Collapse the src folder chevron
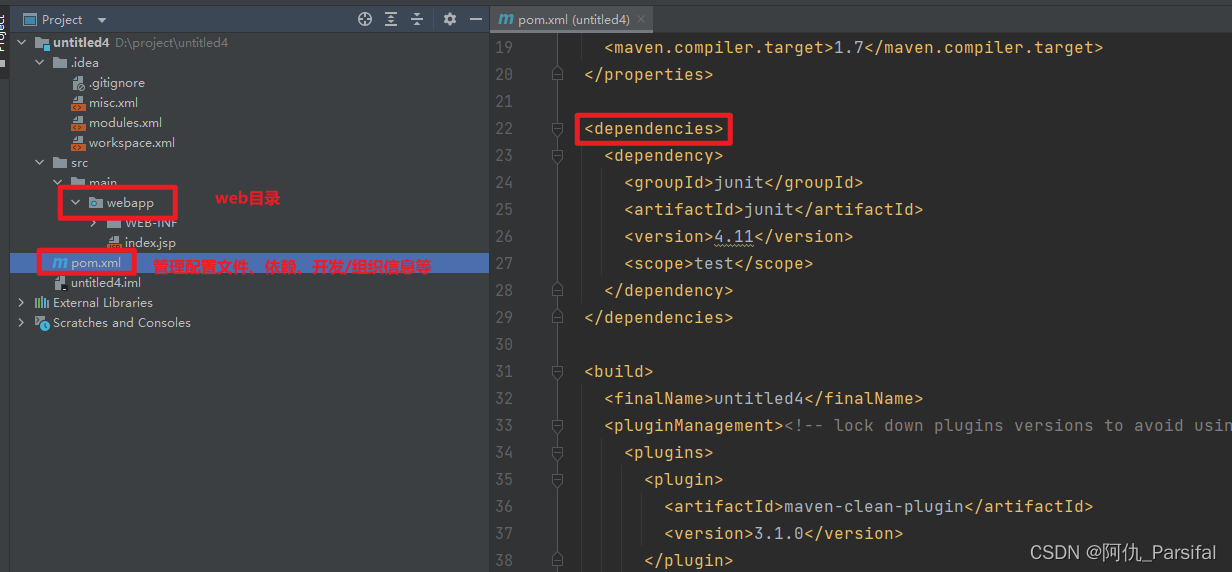The width and height of the screenshot is (1232, 572). 40,163
